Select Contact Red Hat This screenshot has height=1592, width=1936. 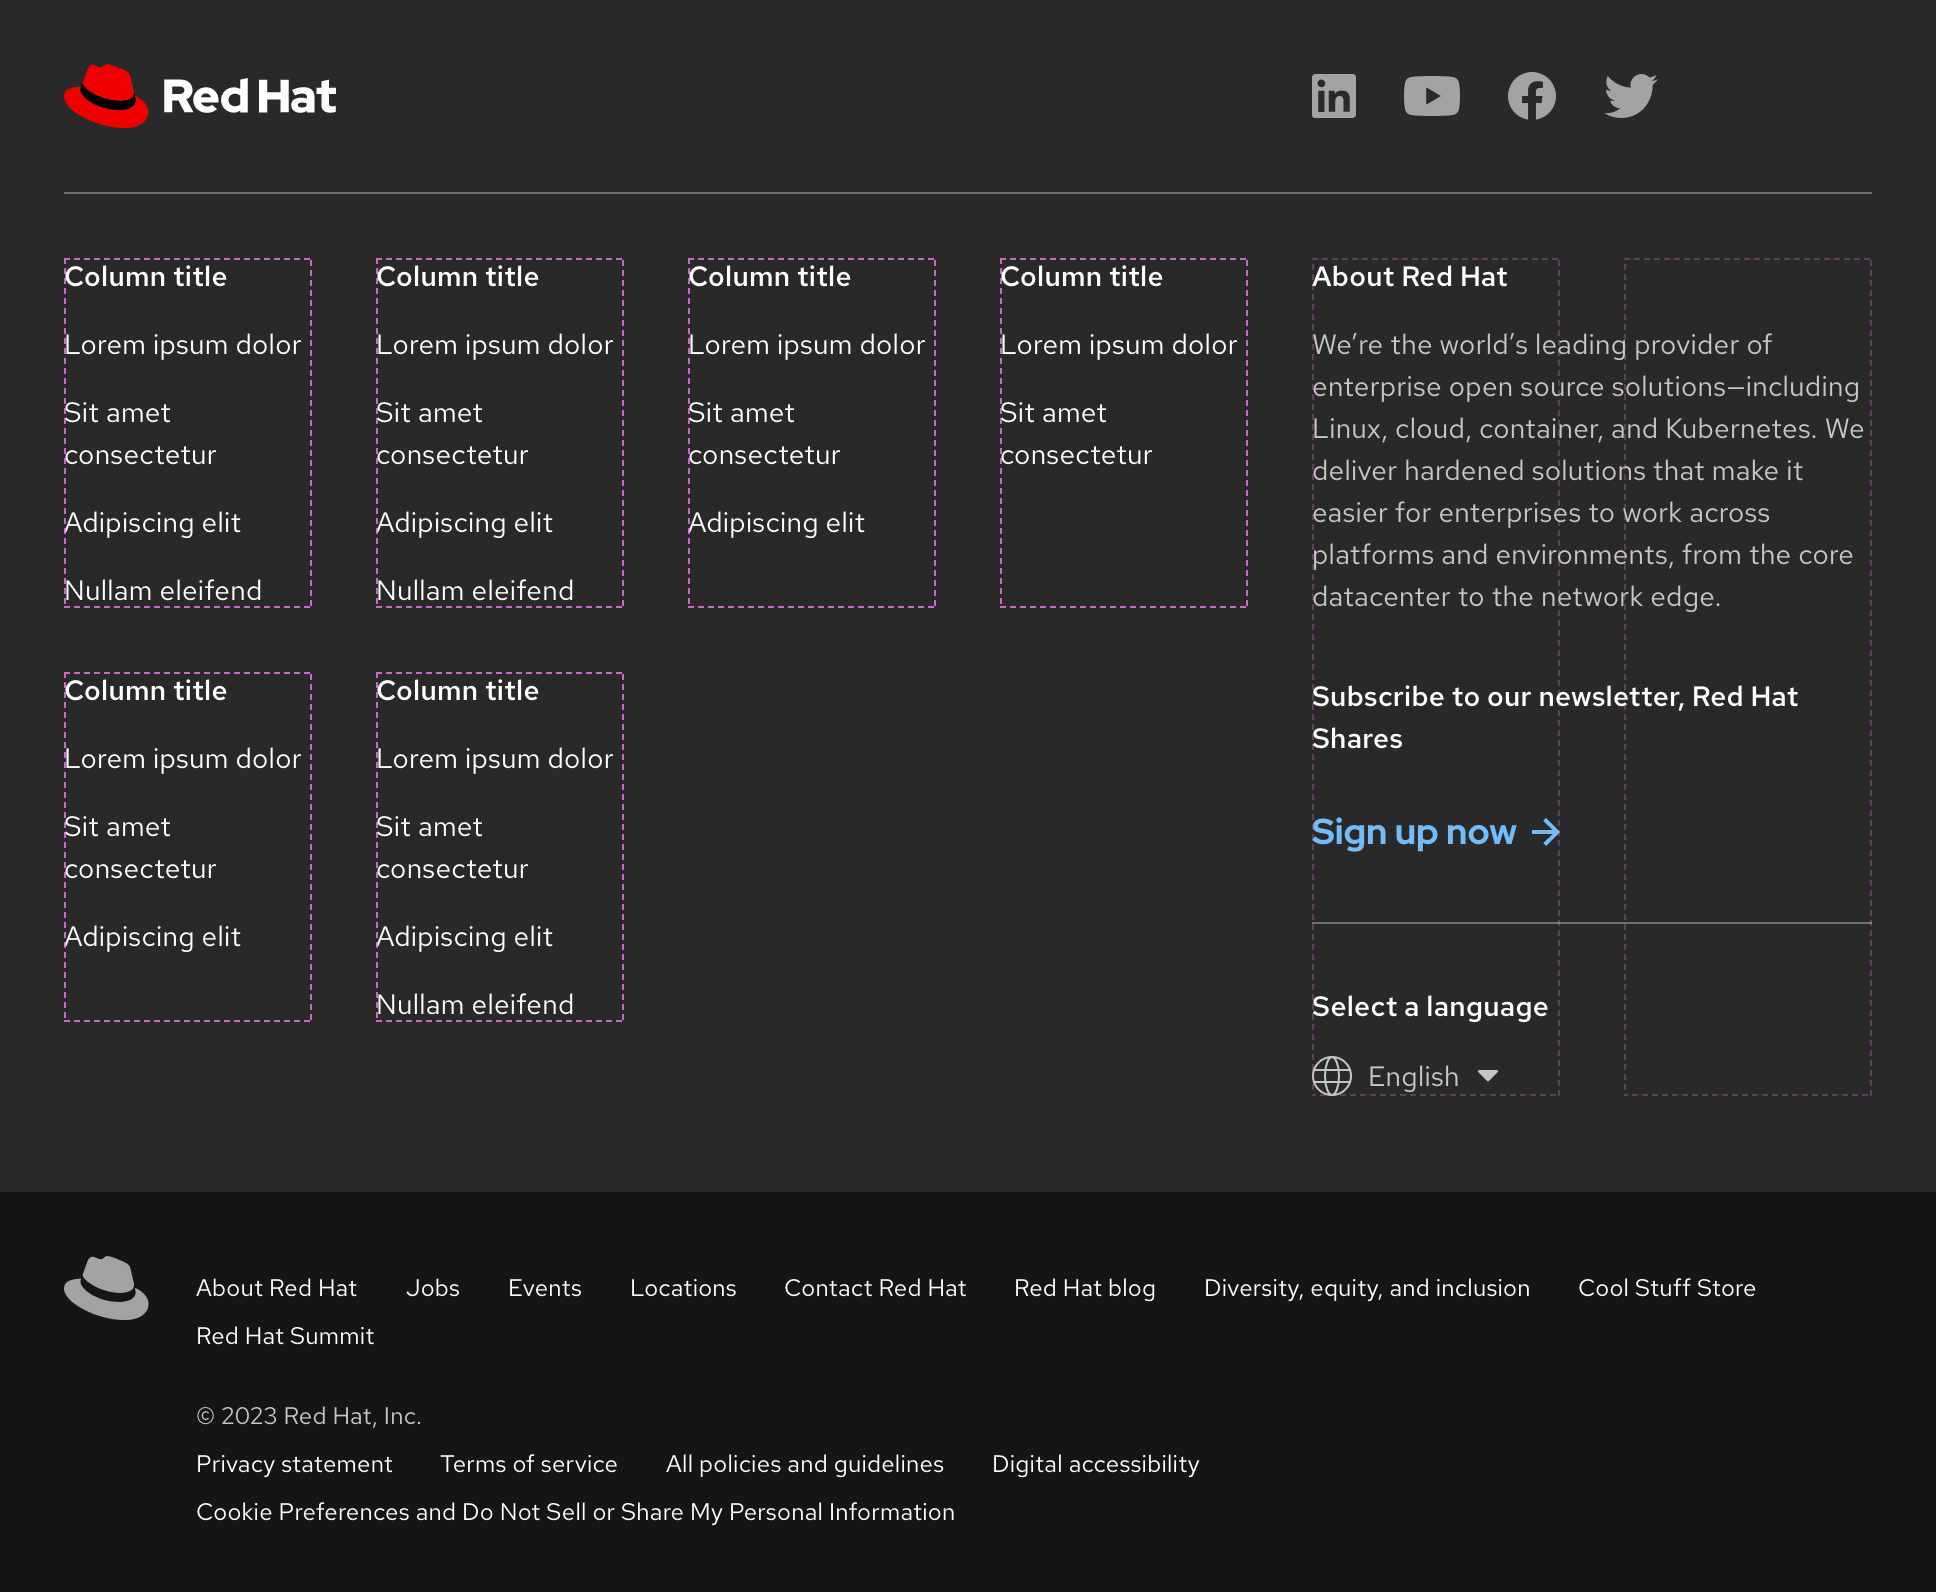click(x=874, y=1288)
